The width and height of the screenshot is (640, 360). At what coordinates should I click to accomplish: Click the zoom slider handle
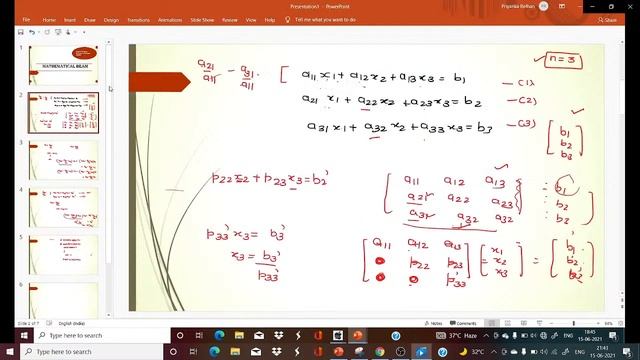[x=573, y=323]
